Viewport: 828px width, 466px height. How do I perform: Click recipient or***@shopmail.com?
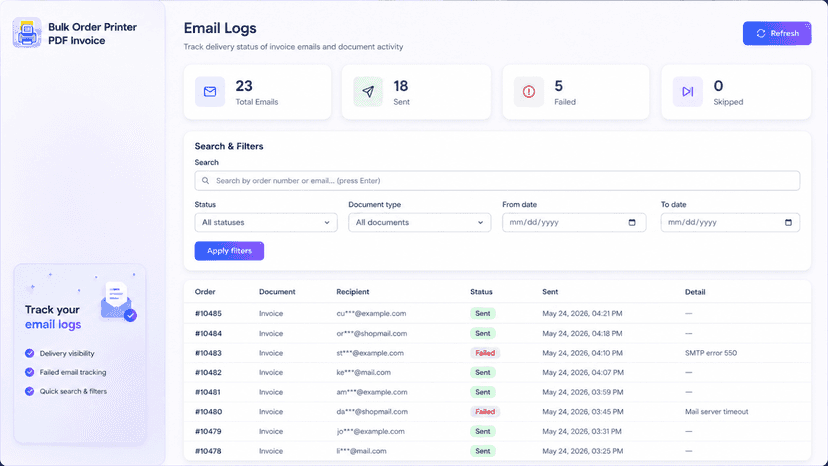click(372, 333)
